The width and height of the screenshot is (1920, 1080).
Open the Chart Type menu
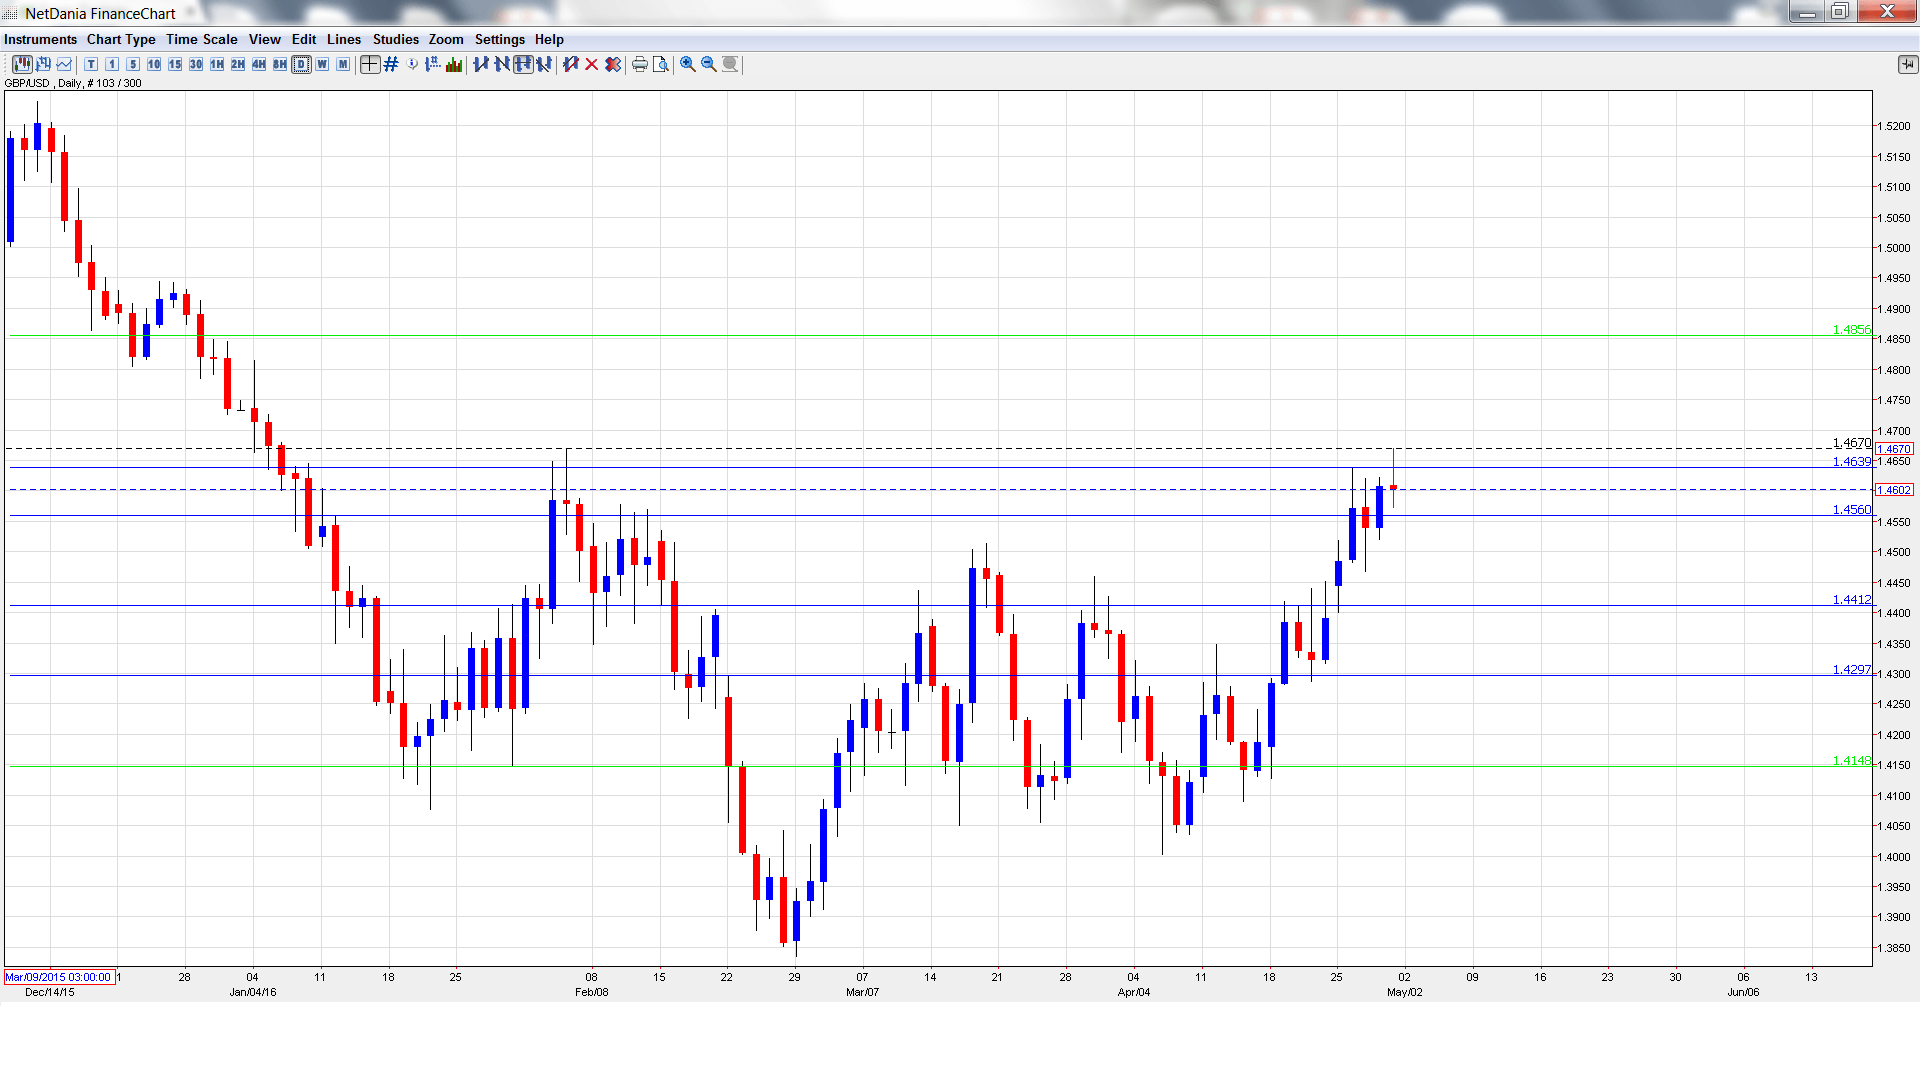120,39
